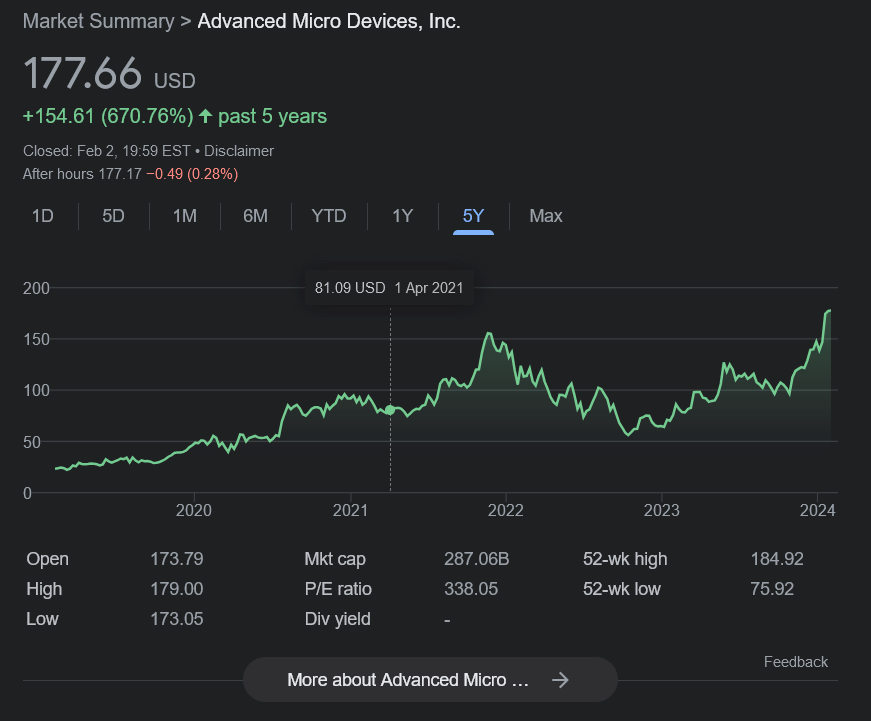Select the 1Y time range tab

point(402,216)
